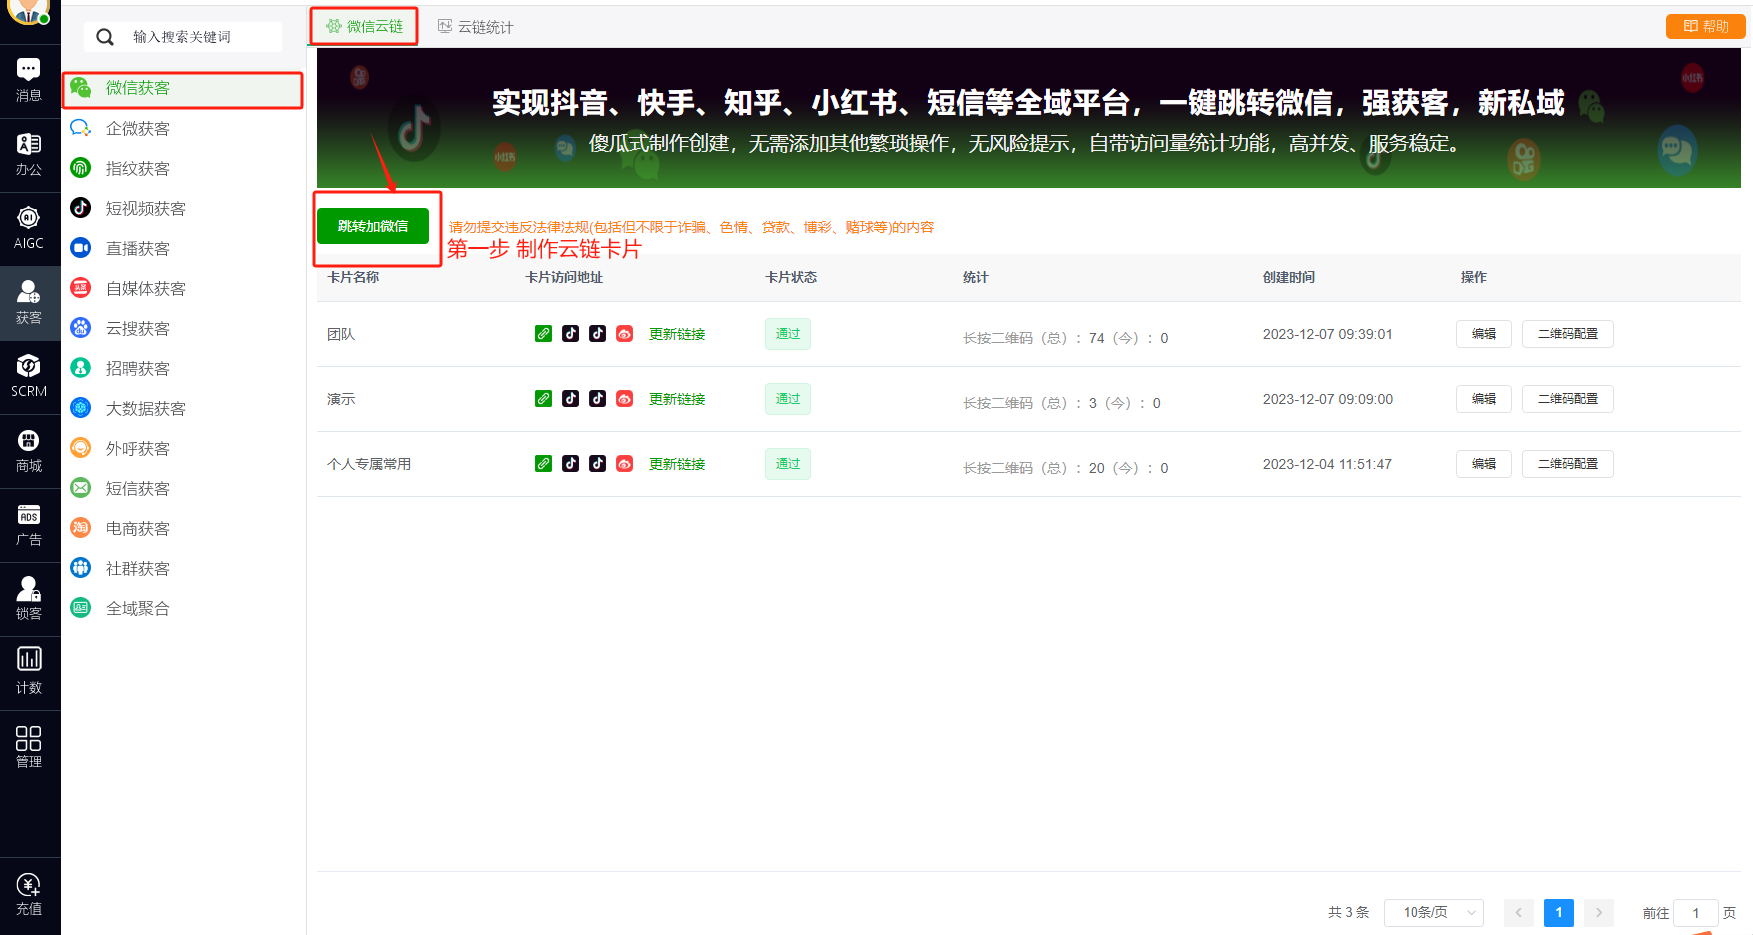Click 更新链接 for the 团队 card
The width and height of the screenshot is (1753, 935).
[677, 334]
